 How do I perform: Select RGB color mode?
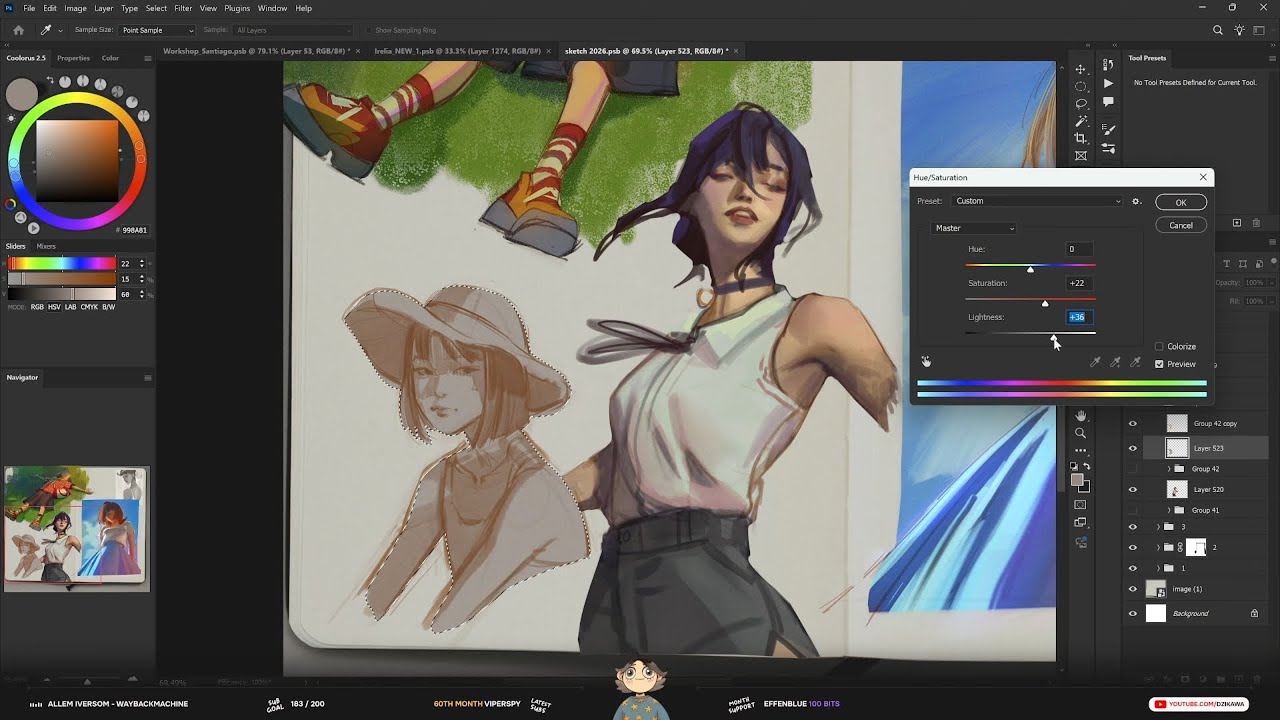coord(37,307)
